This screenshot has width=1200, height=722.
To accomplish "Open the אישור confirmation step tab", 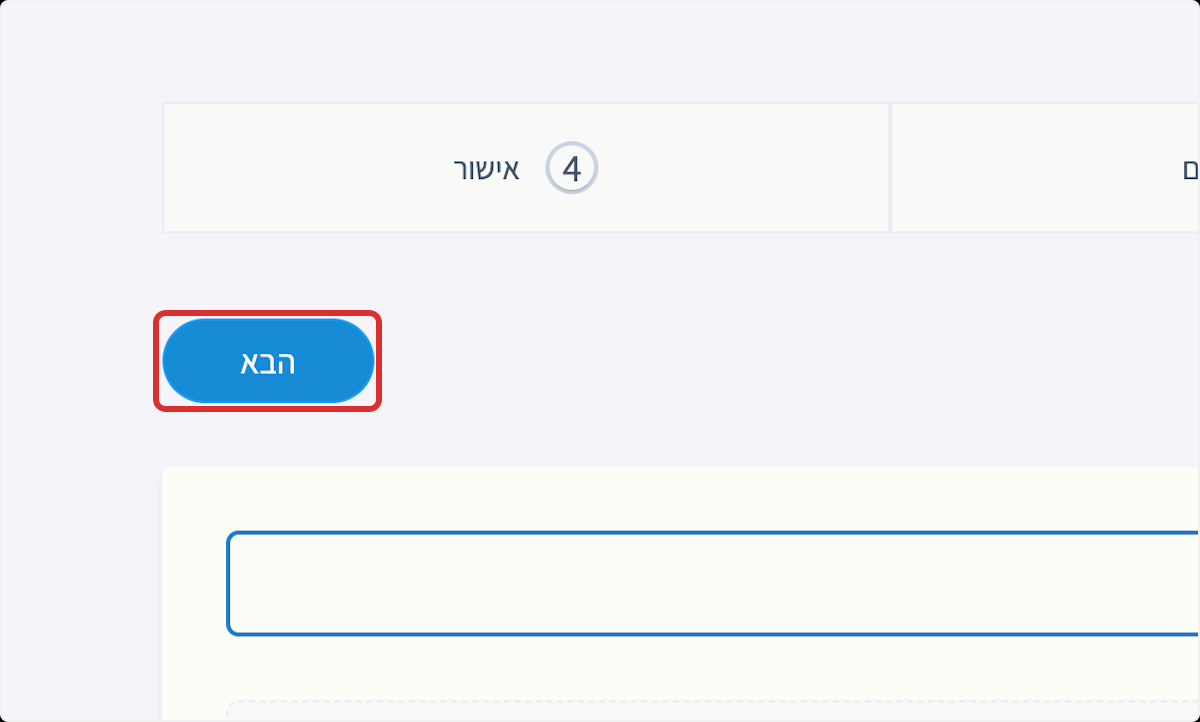I will 526,169.
